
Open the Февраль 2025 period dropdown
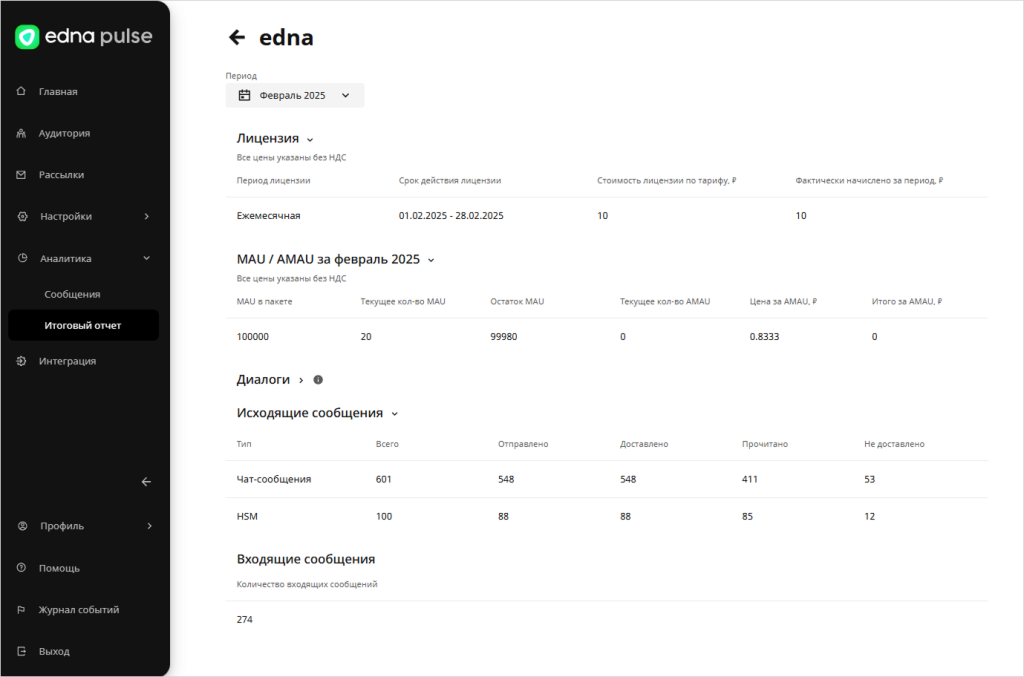(295, 95)
